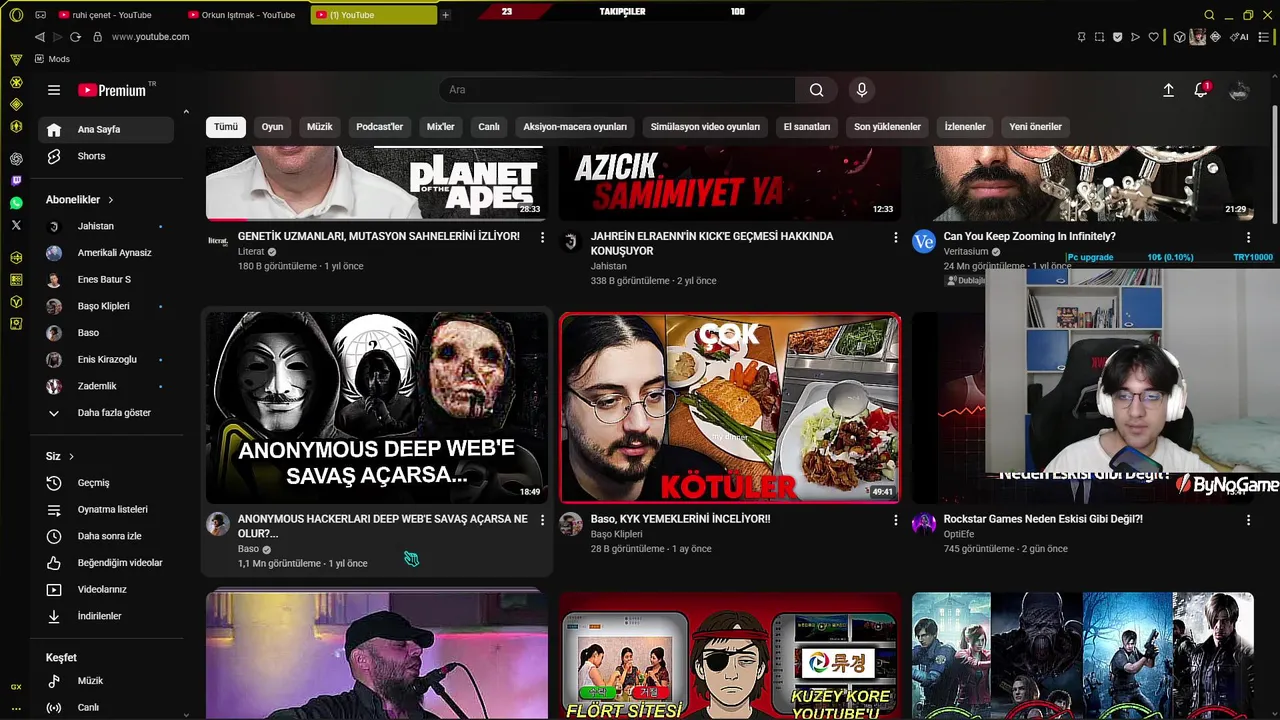Go to Ana Sayfa in sidebar

(x=107, y=129)
